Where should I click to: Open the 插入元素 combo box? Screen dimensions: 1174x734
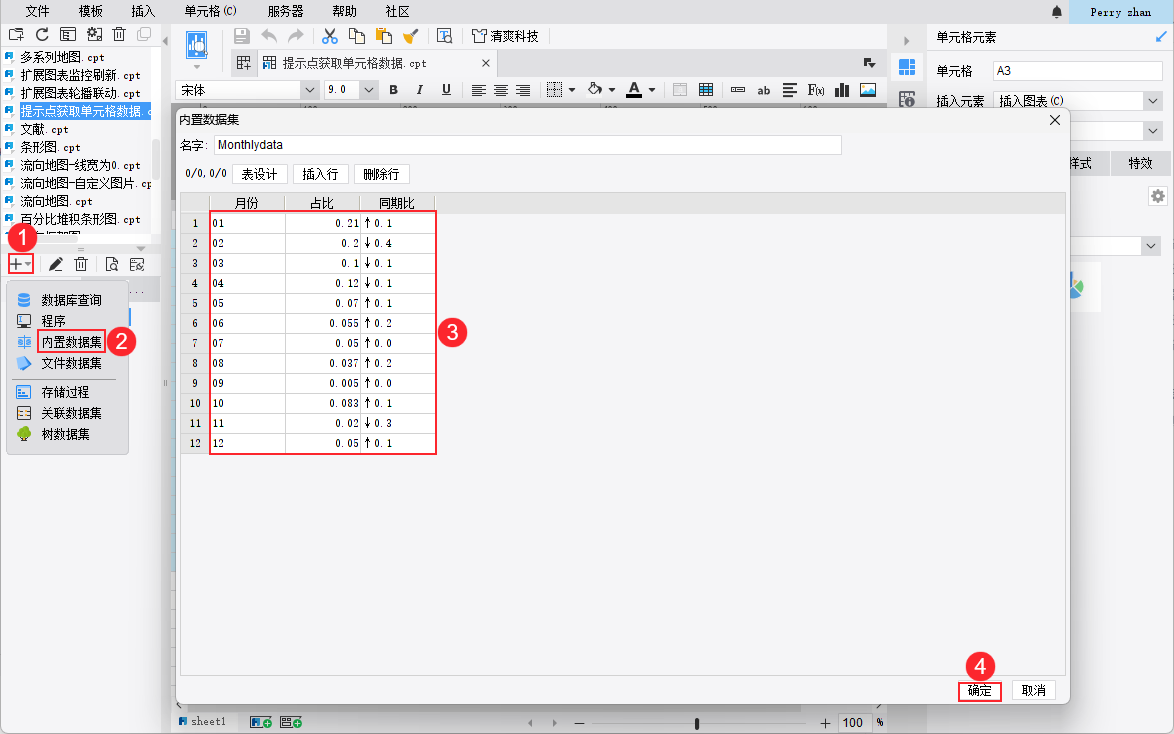[x=1077, y=101]
